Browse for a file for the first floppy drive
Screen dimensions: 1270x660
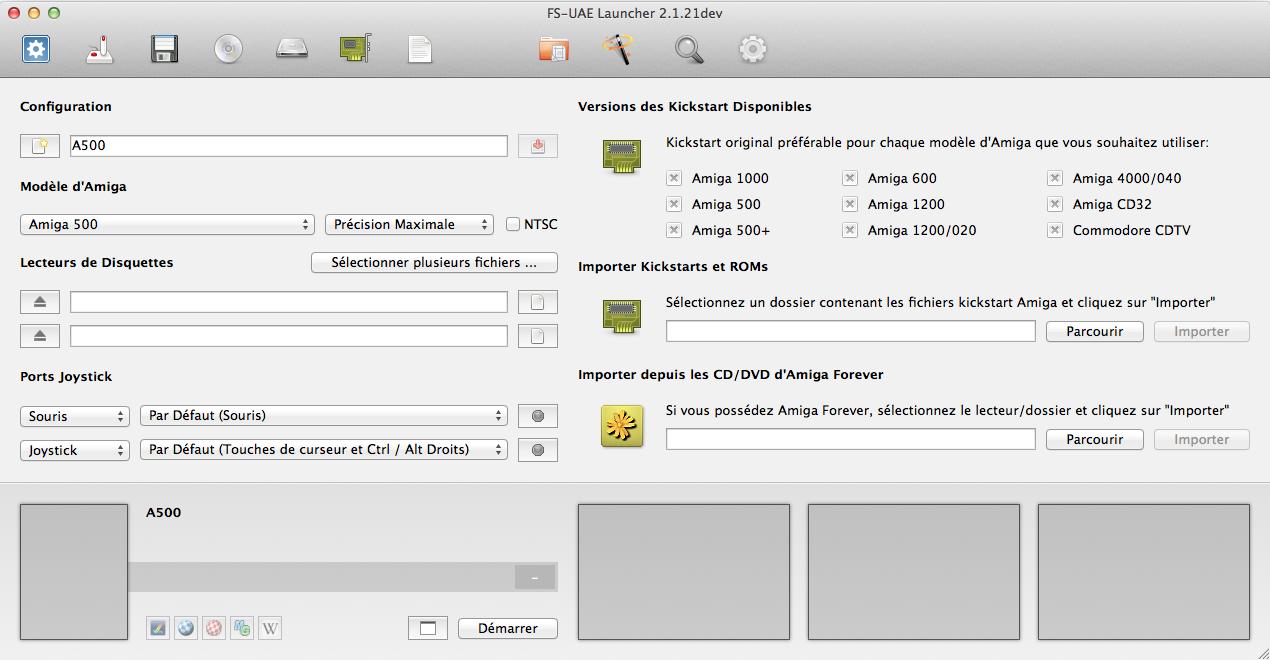[538, 302]
